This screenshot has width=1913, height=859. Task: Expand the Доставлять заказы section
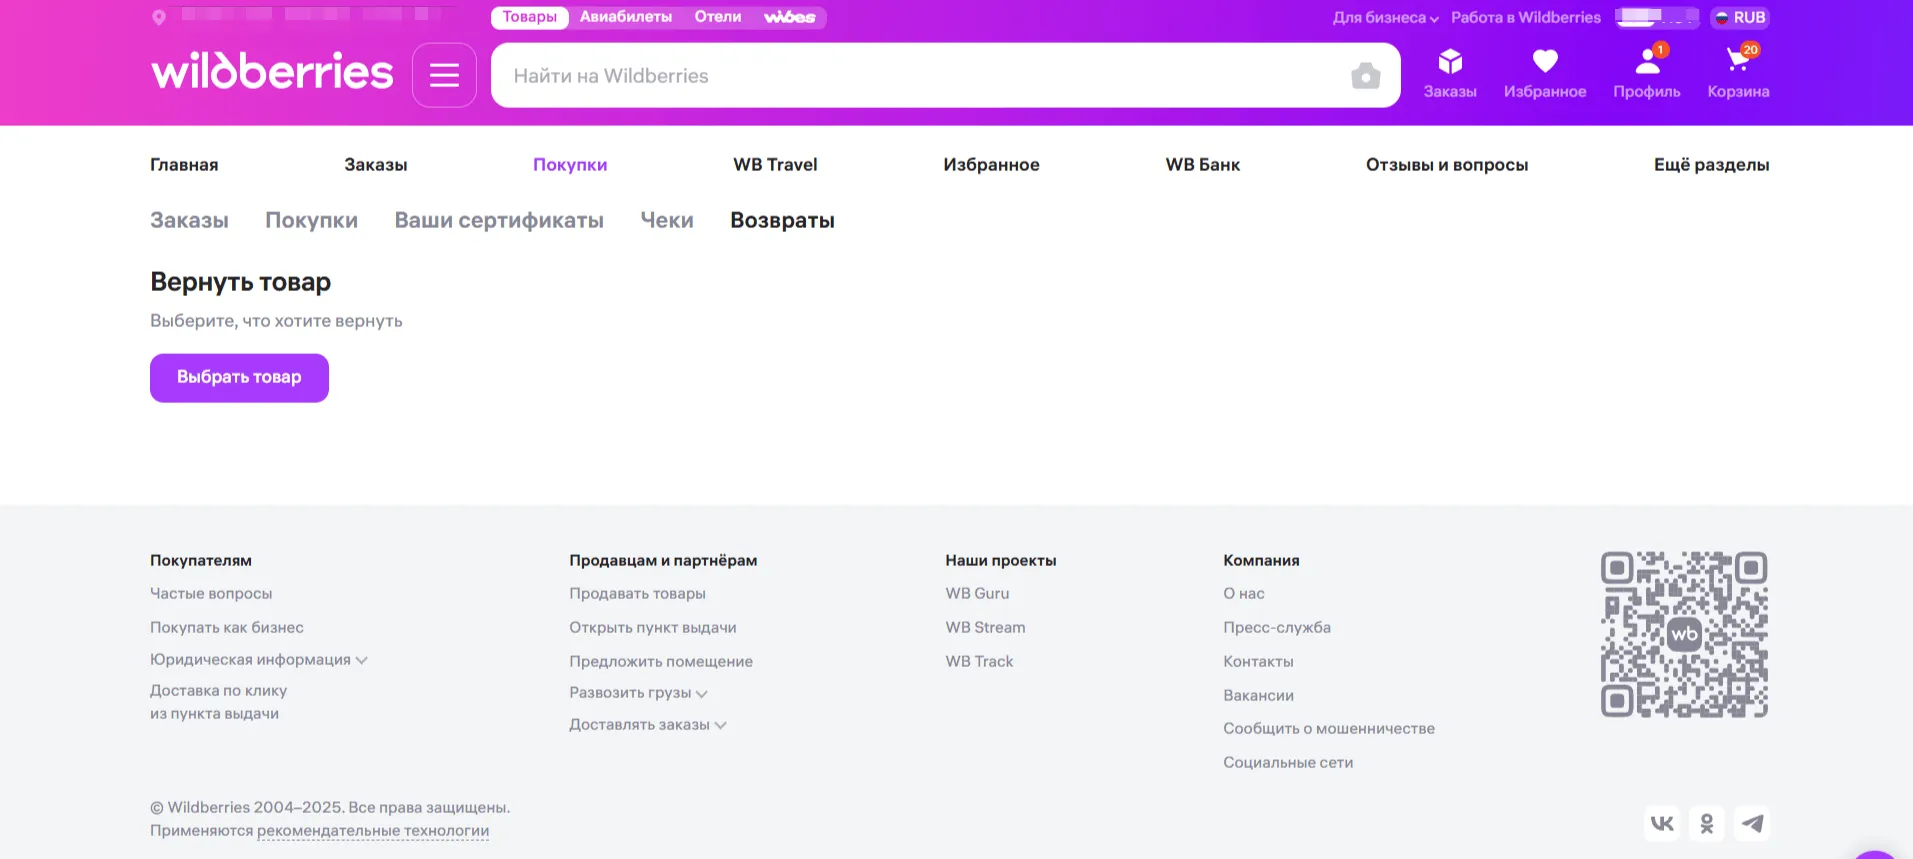point(647,725)
